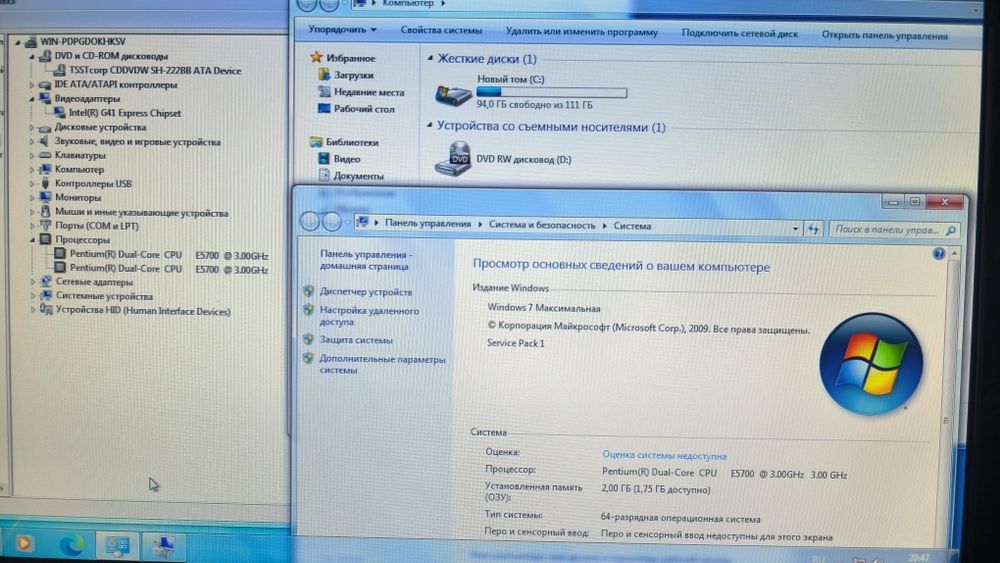Click the Устройства HID icon
The width and height of the screenshot is (1000, 563).
(45, 310)
